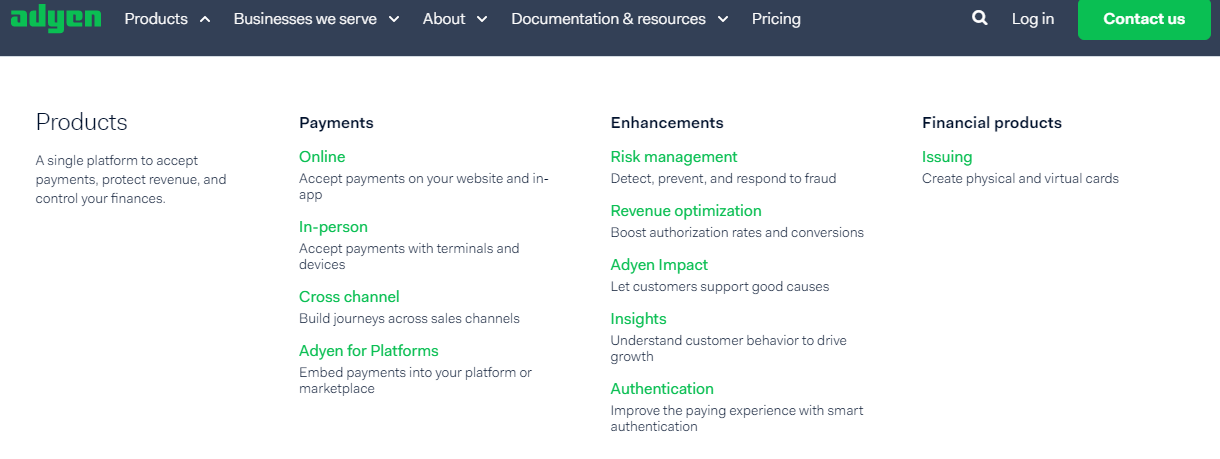The width and height of the screenshot is (1220, 459).
Task: Open the Insights link
Action: [x=638, y=319]
